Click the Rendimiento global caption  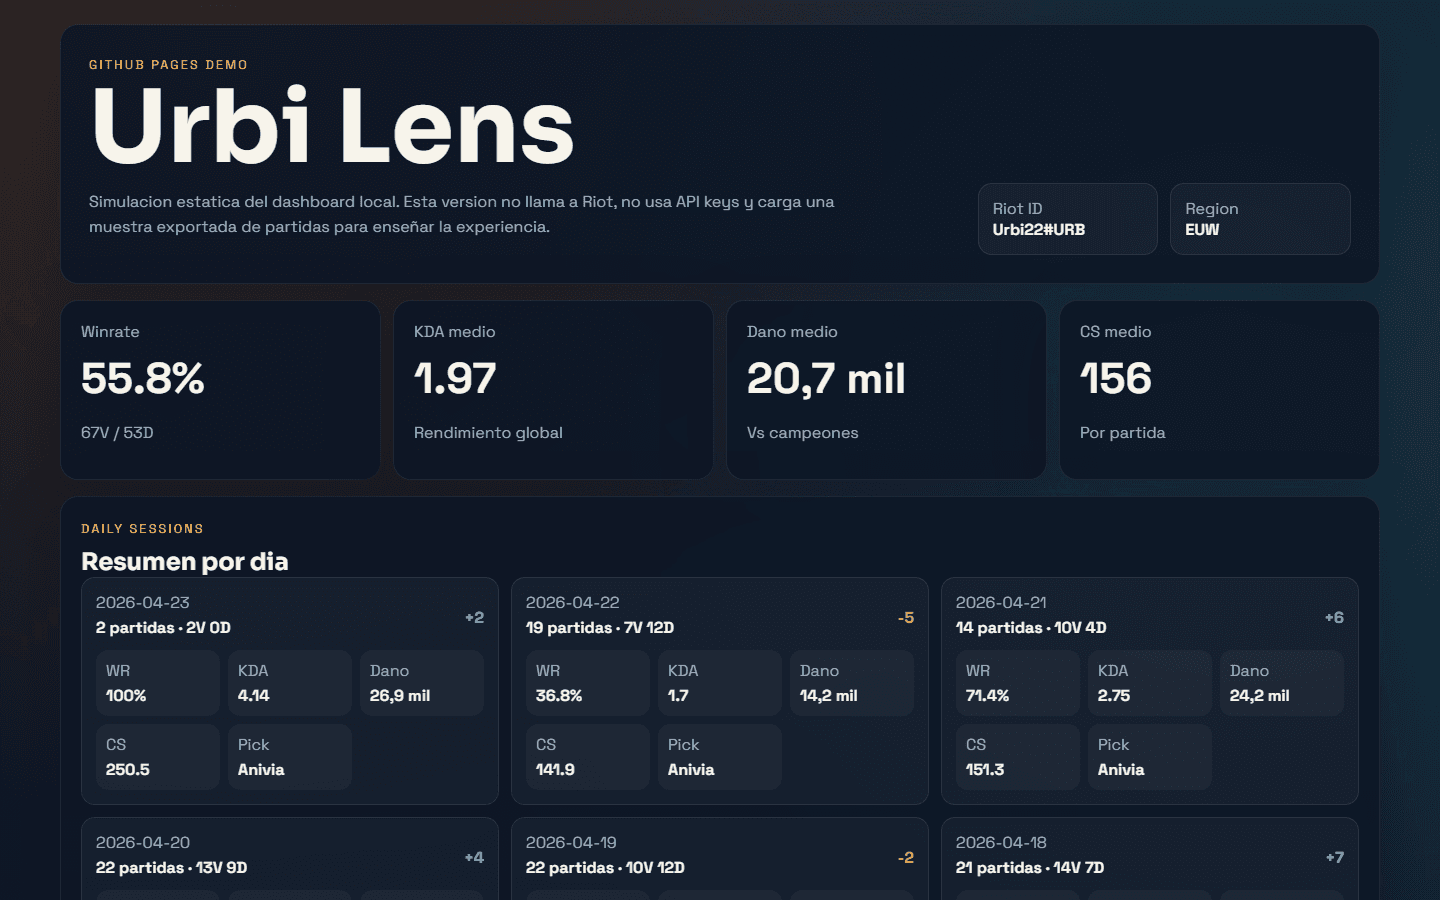point(488,433)
